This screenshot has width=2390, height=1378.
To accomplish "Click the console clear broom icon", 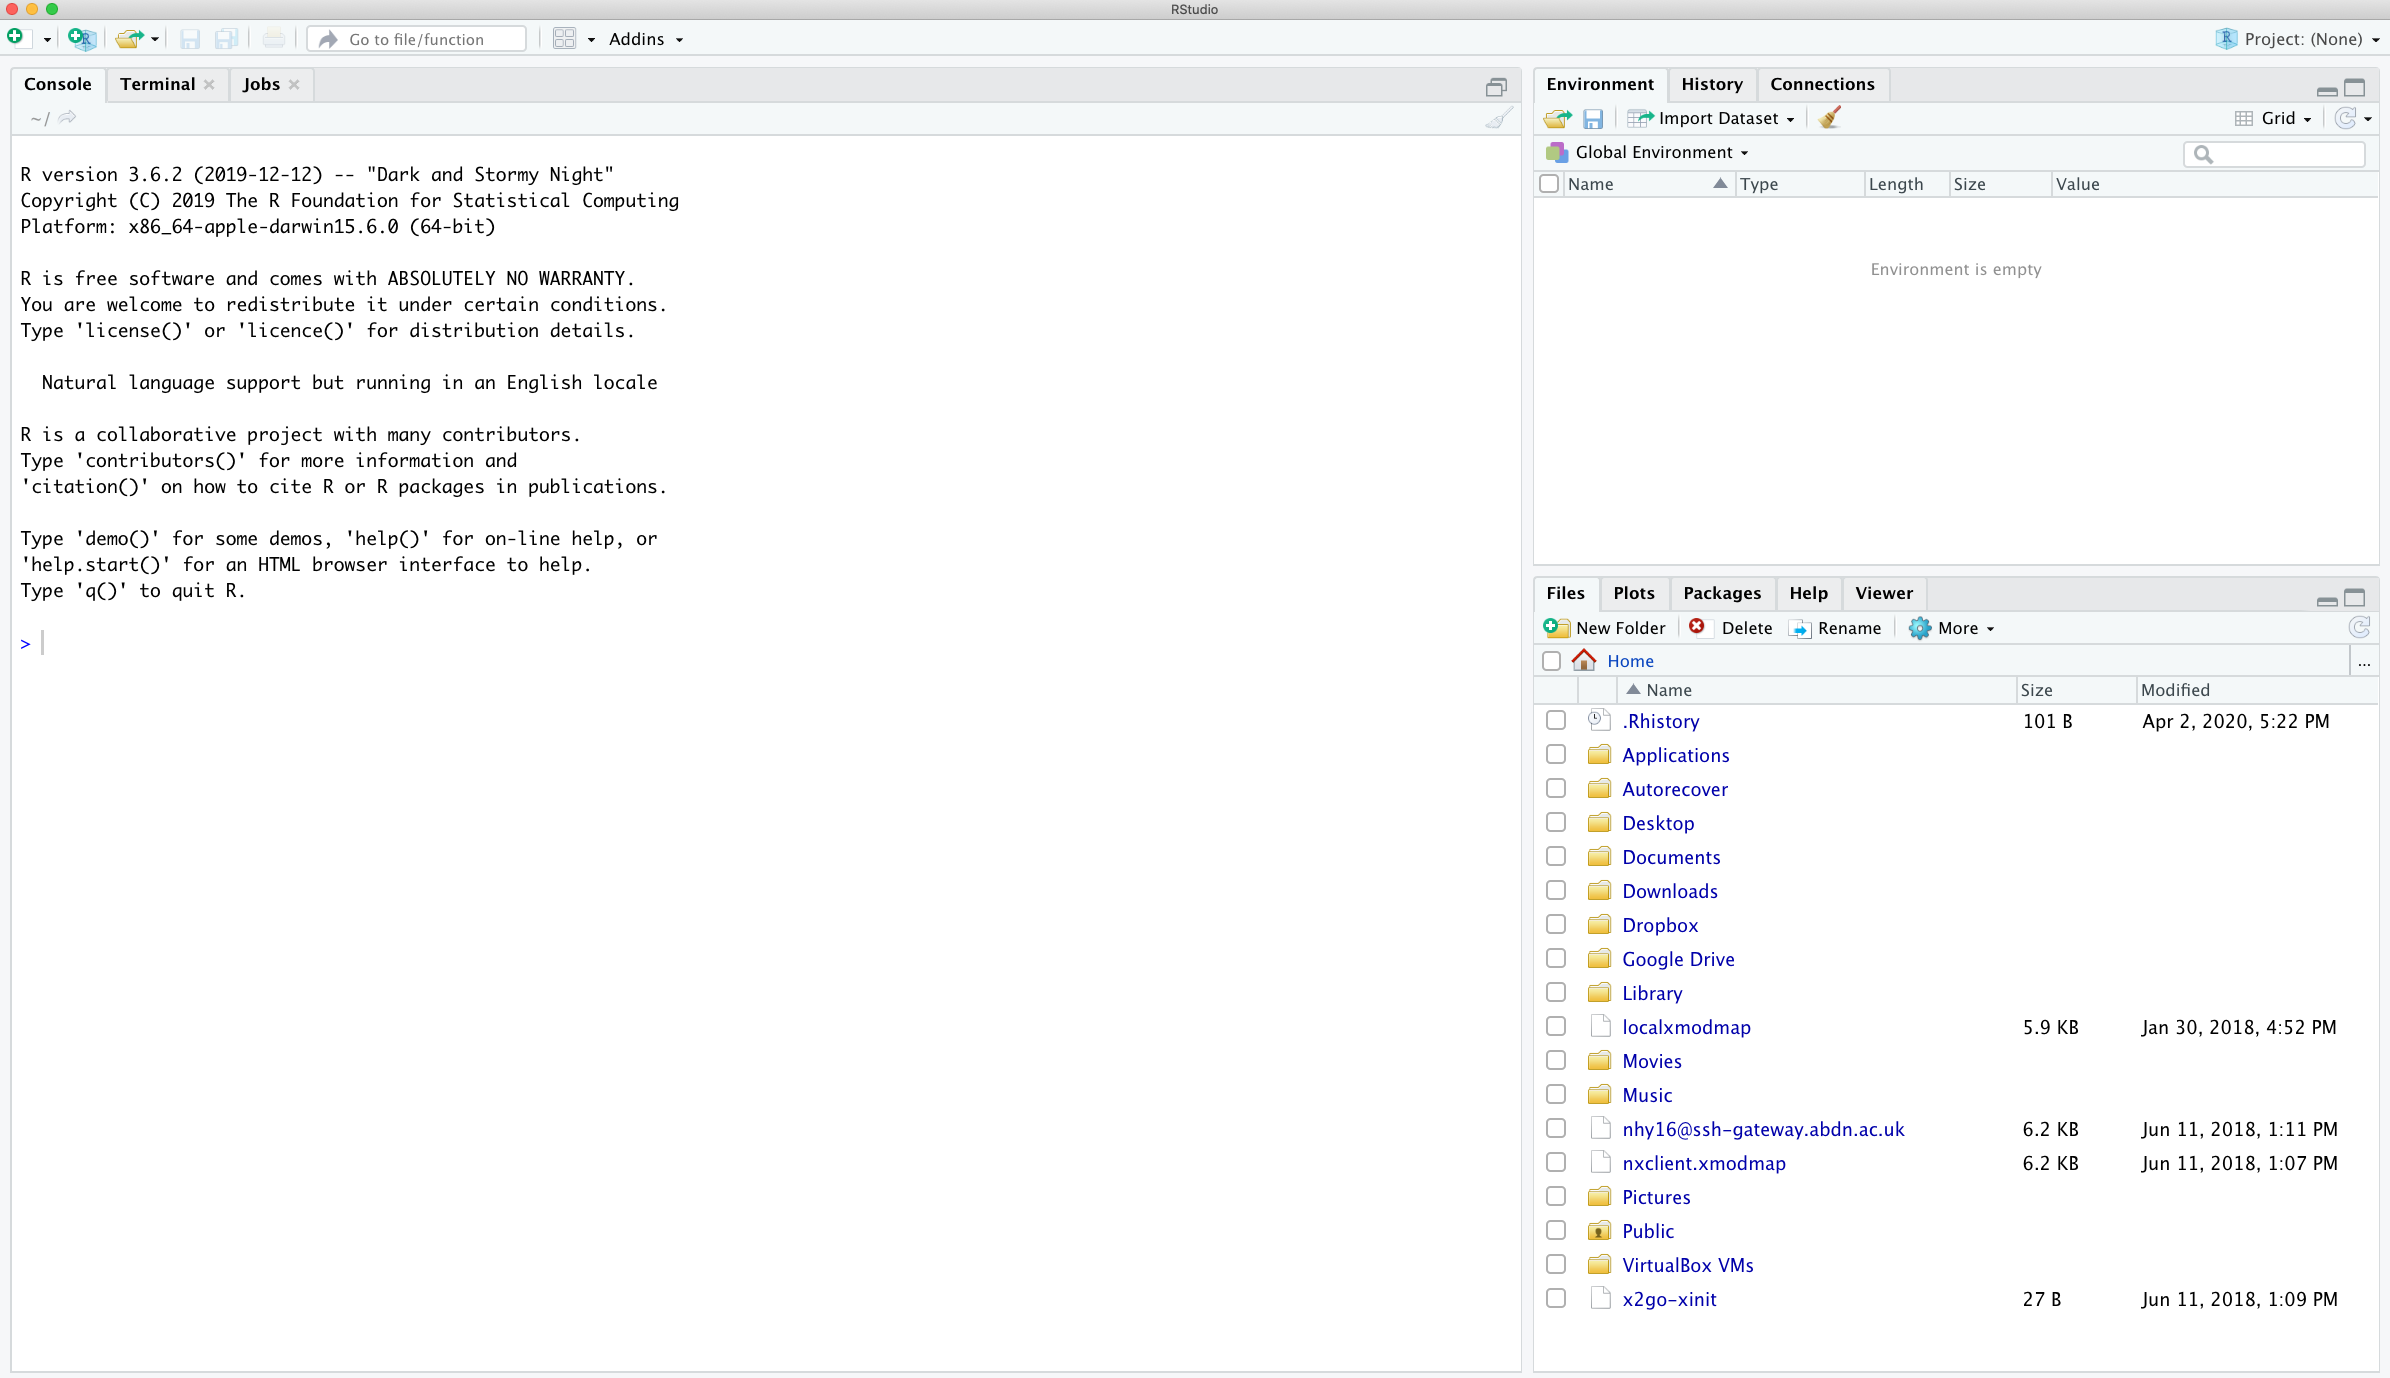I will point(1497,119).
